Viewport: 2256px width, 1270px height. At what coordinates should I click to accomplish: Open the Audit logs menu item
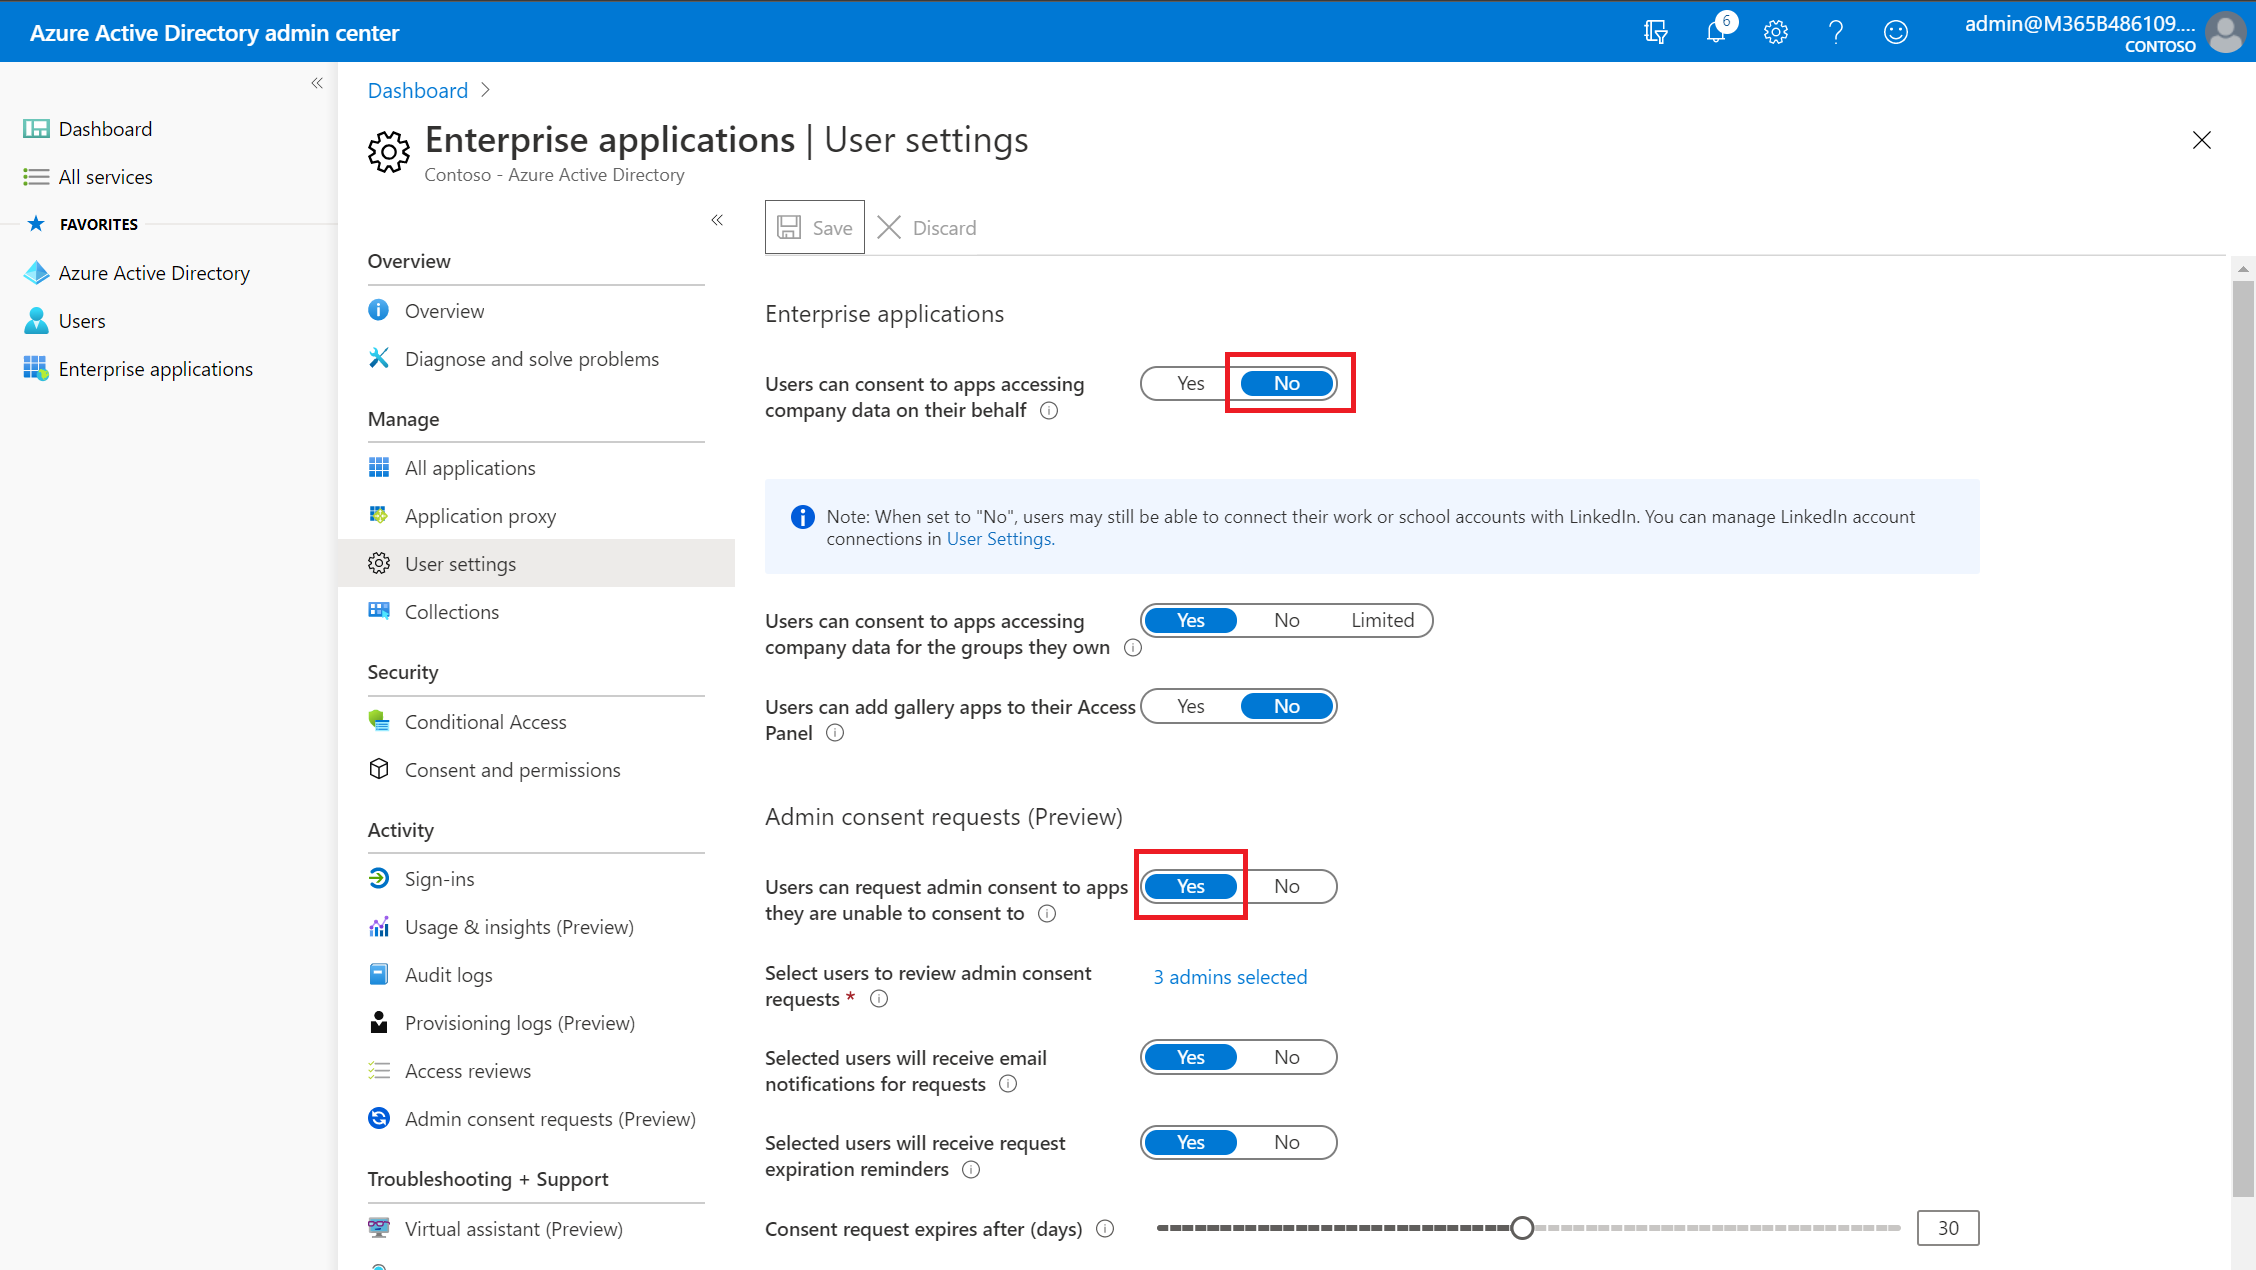click(x=536, y=974)
